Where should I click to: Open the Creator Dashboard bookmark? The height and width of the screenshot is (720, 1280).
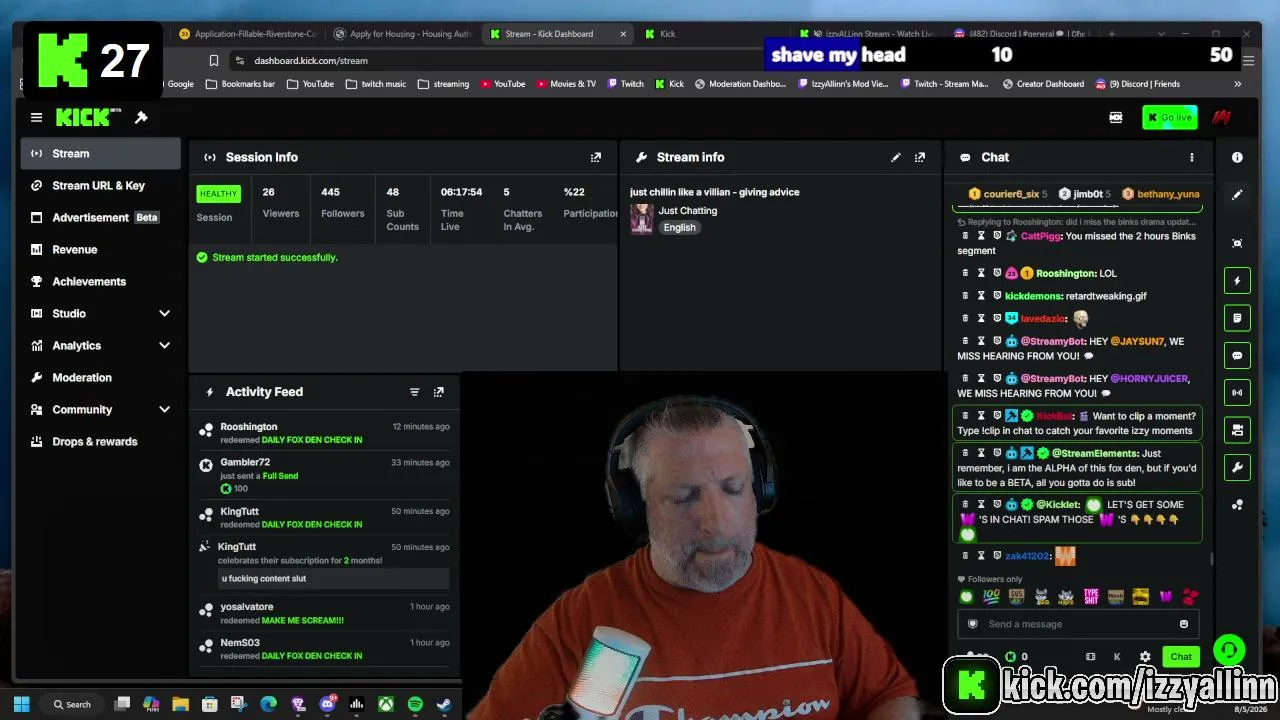pyautogui.click(x=1042, y=84)
